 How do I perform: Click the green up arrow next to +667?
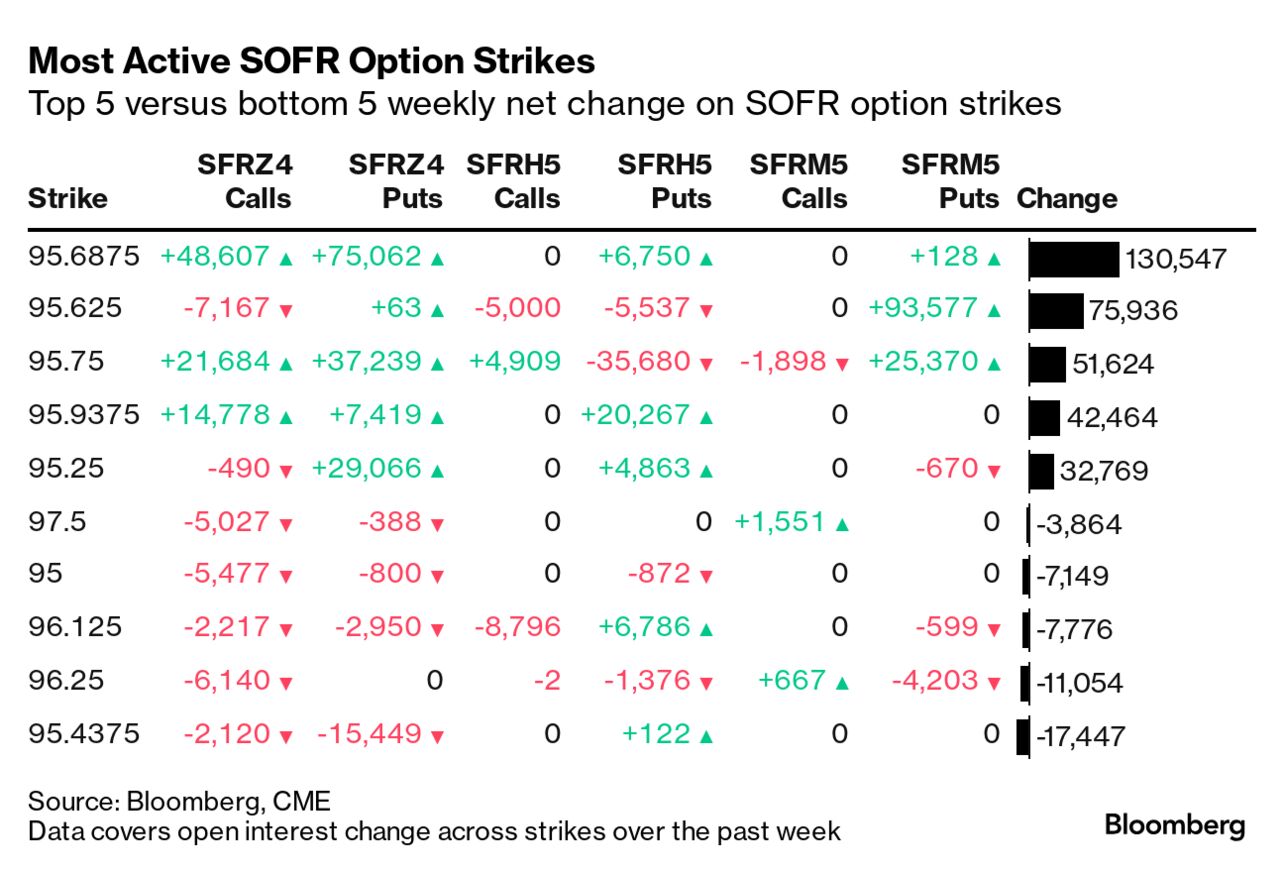click(x=841, y=683)
